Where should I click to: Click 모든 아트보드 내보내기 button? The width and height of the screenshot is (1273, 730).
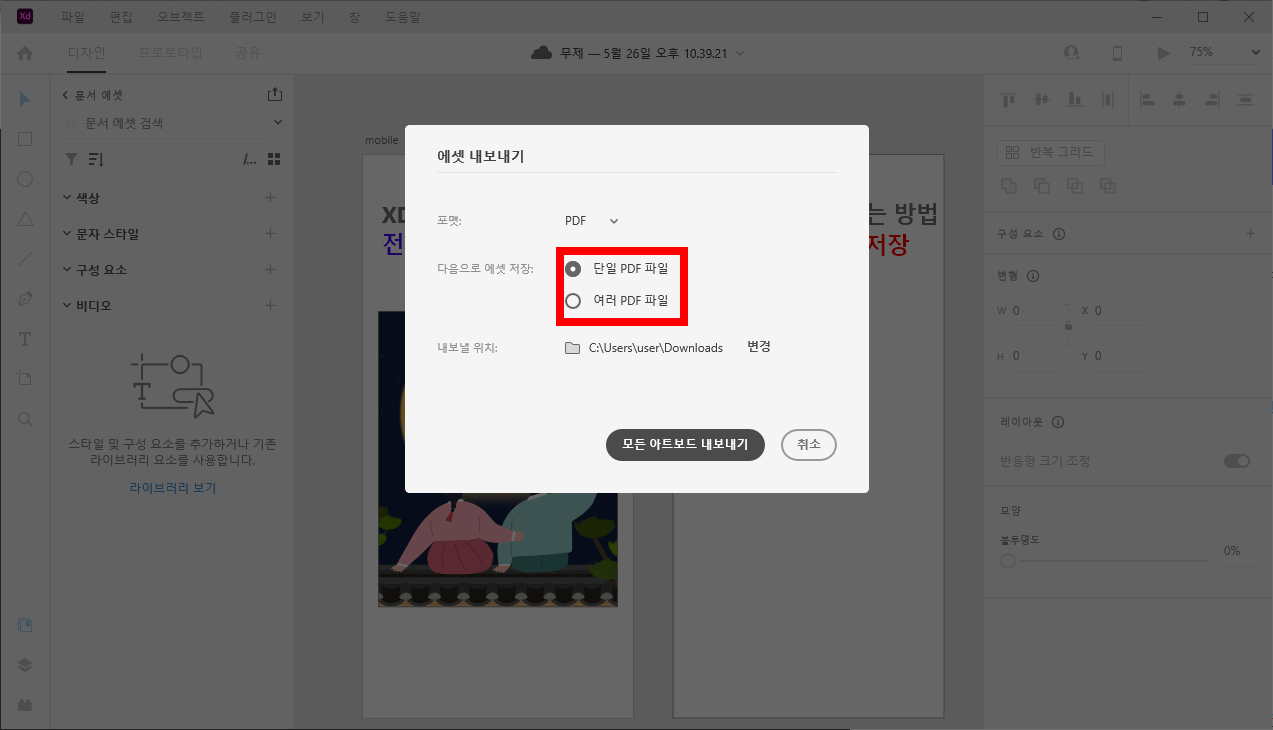point(685,445)
